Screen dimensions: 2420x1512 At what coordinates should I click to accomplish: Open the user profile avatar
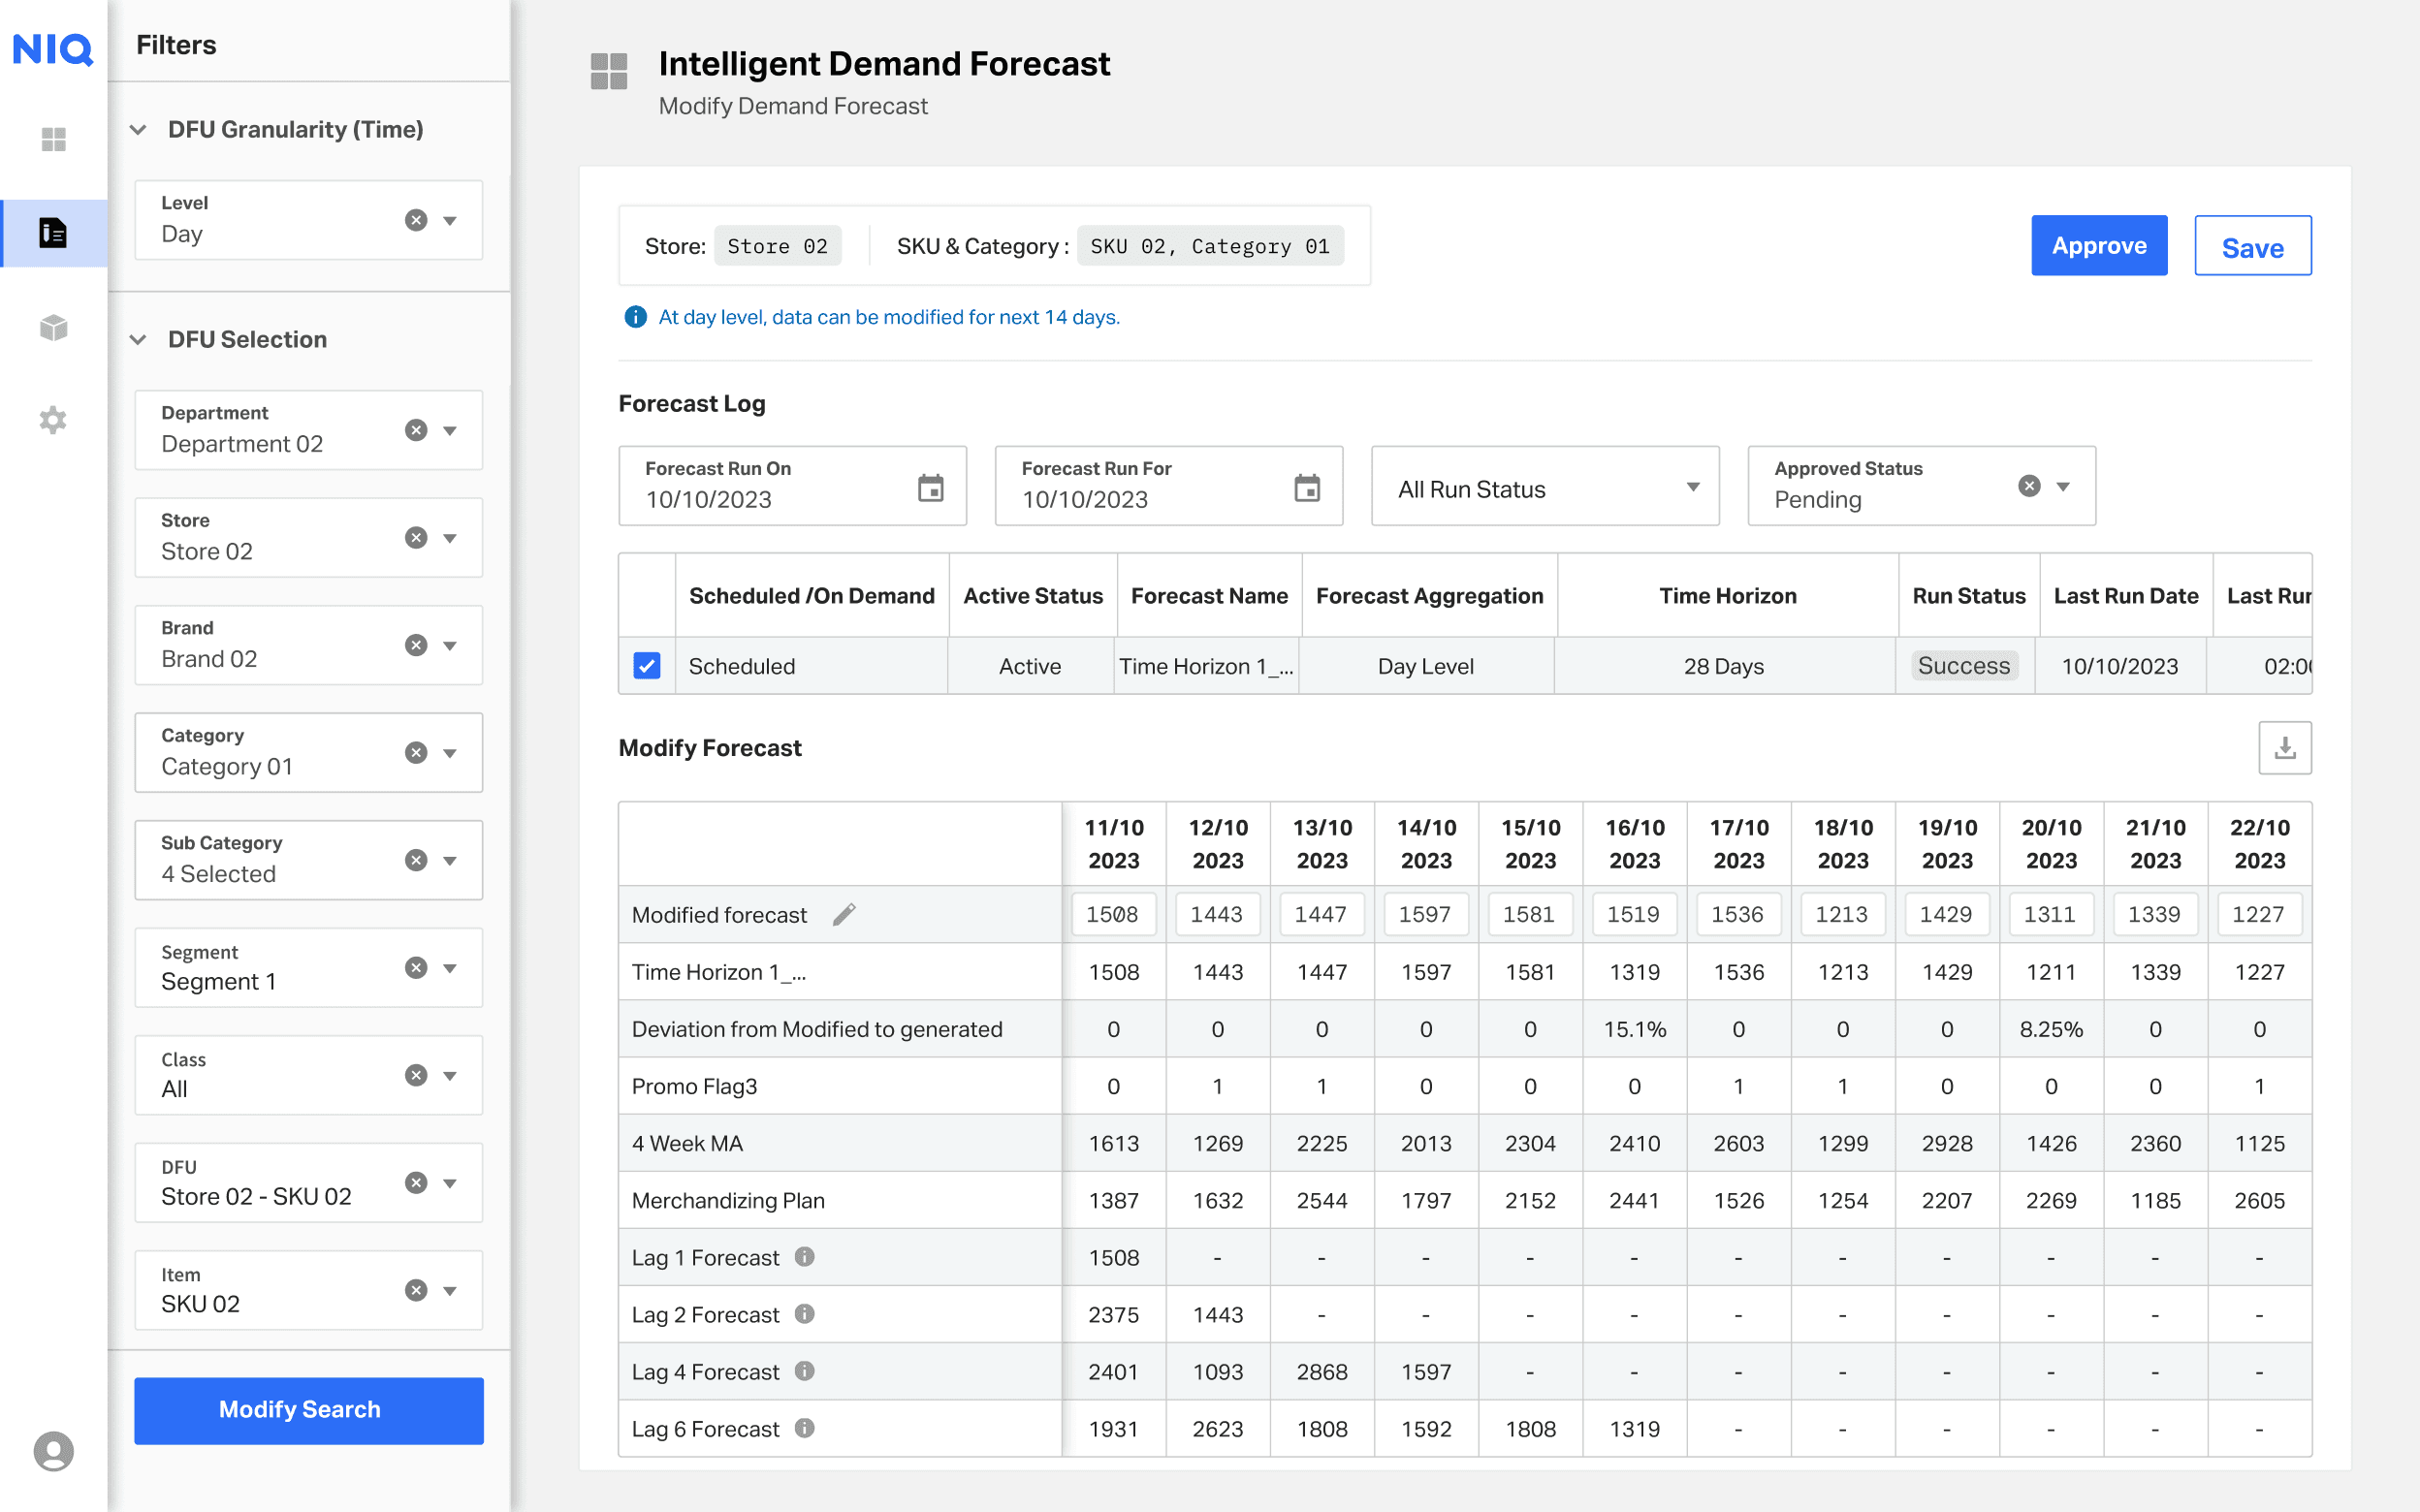click(x=53, y=1451)
